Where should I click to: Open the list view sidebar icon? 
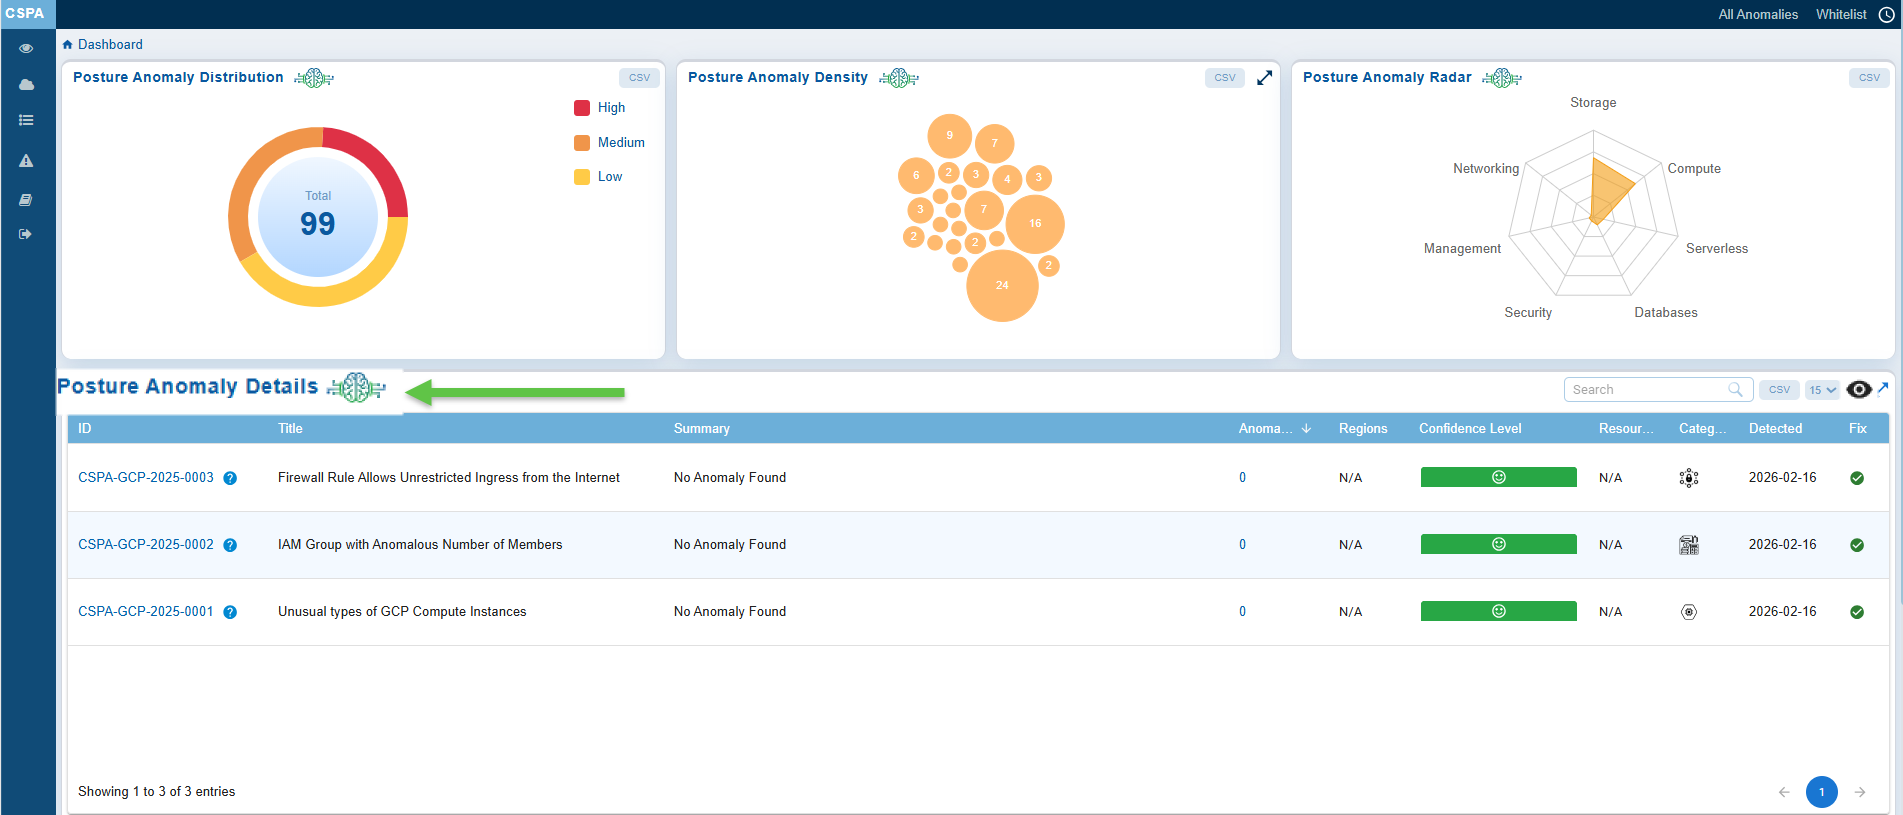click(26, 120)
